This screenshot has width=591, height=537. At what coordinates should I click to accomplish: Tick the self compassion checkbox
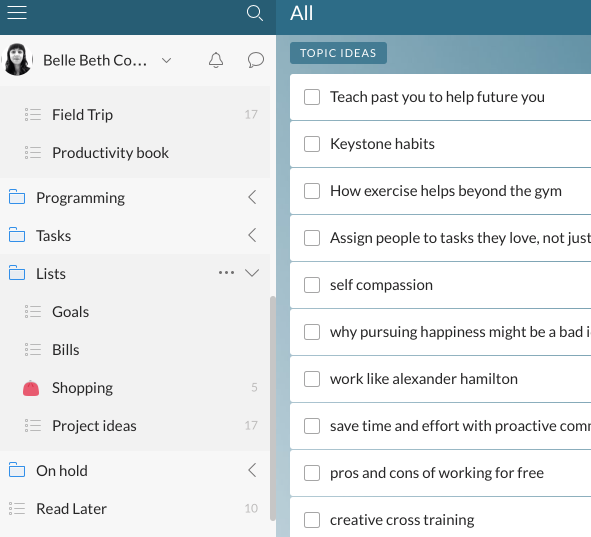point(312,285)
